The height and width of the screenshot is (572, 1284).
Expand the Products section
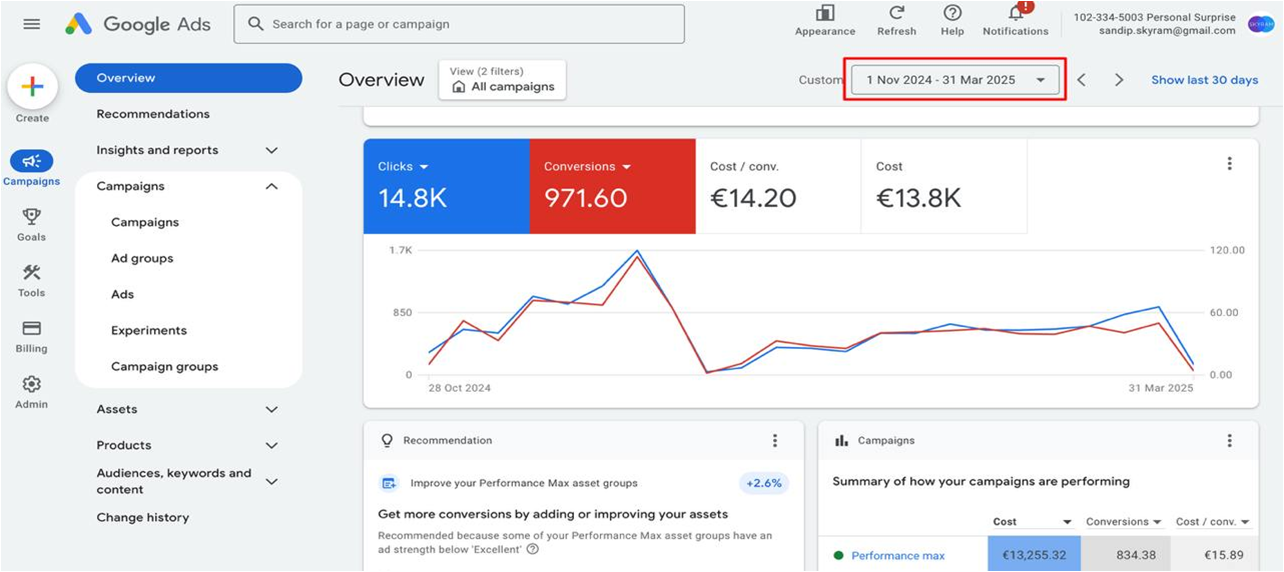(271, 445)
